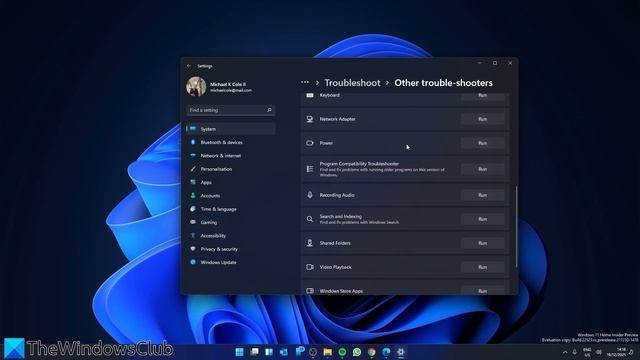Click the Accessibility figure icon
The image size is (640, 360).
[x=193, y=236]
